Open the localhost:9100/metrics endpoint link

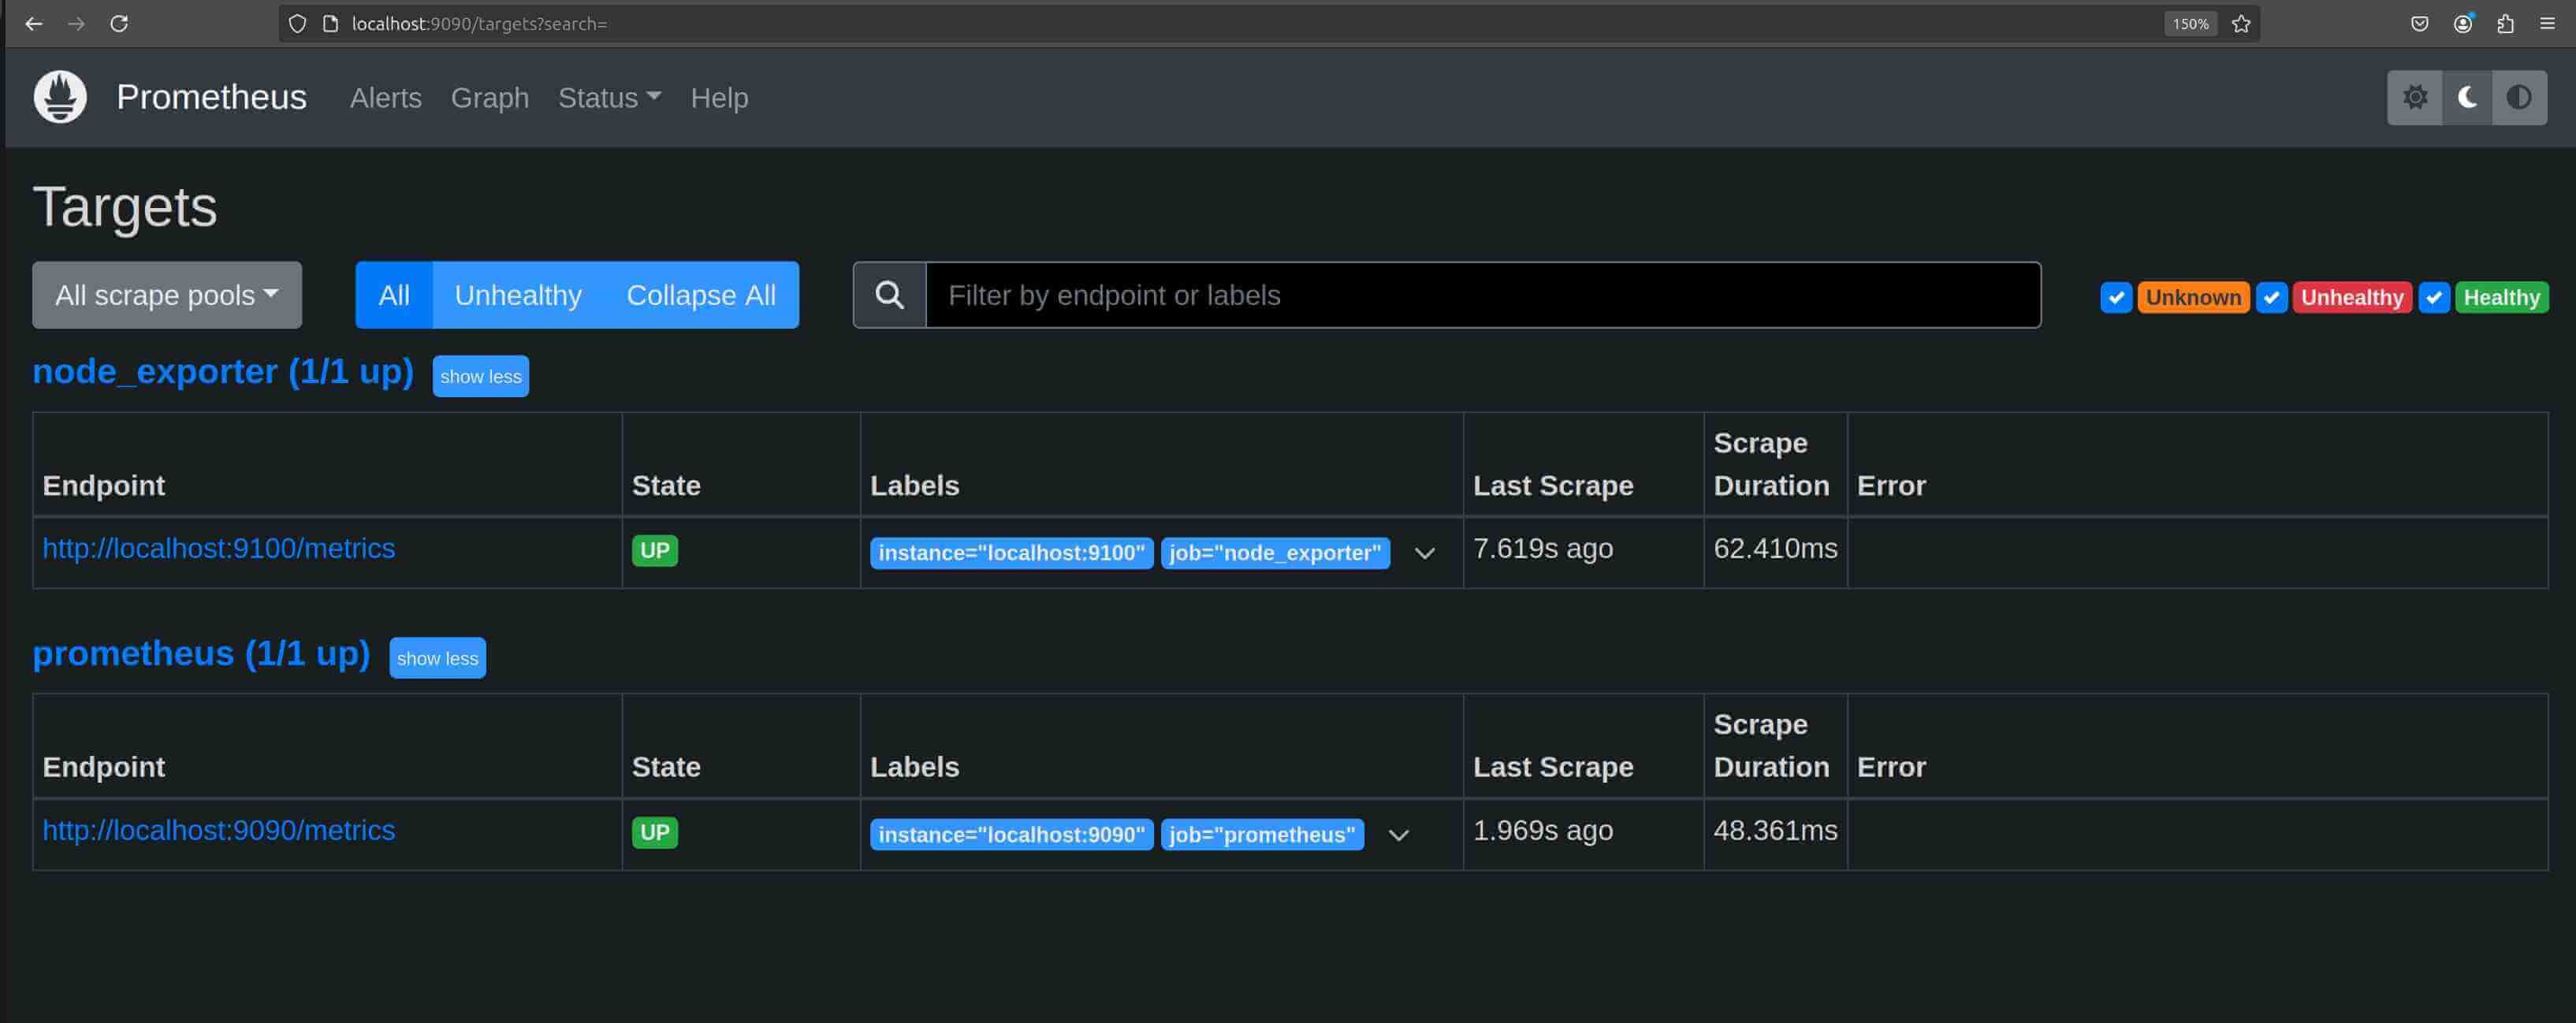click(x=219, y=548)
